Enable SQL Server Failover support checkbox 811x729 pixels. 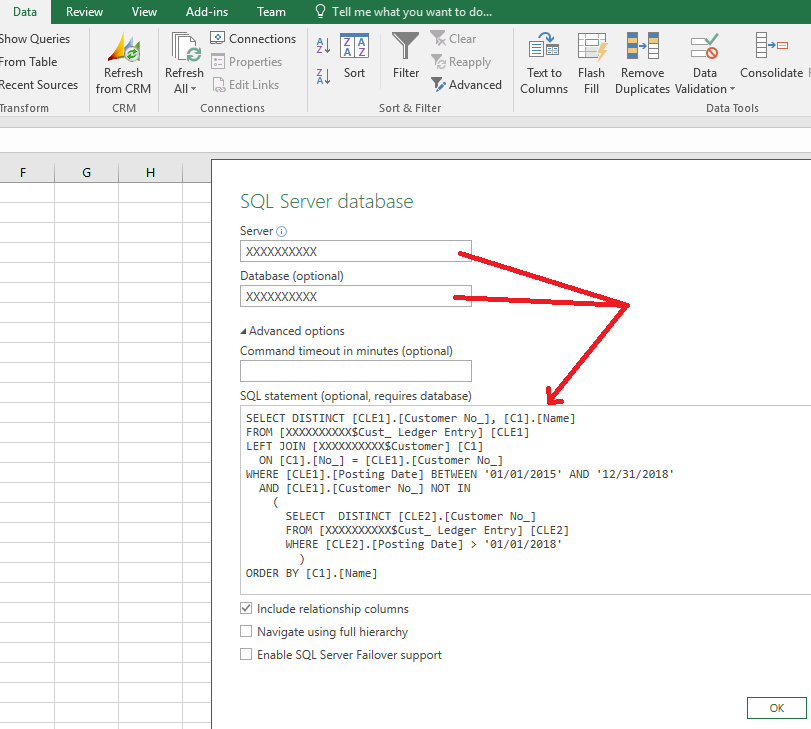pos(246,654)
